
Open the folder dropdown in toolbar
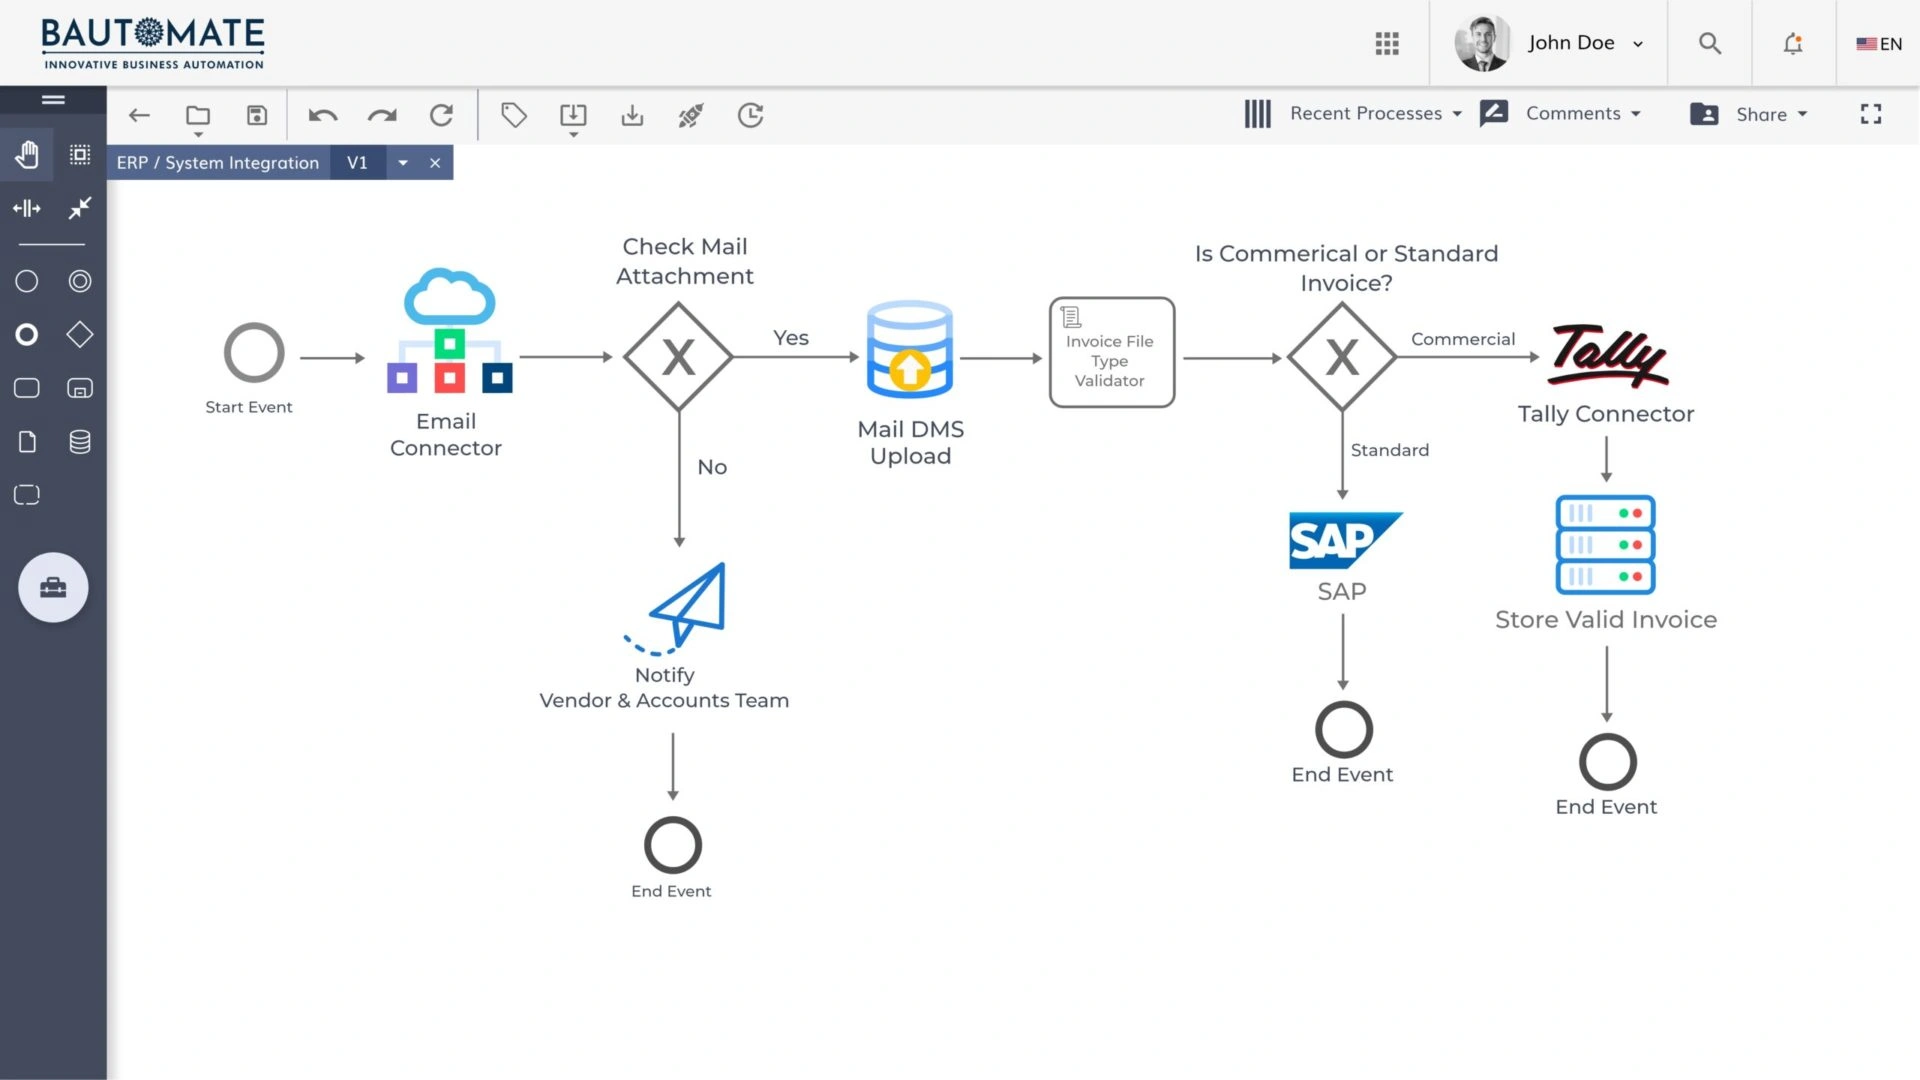(x=198, y=118)
